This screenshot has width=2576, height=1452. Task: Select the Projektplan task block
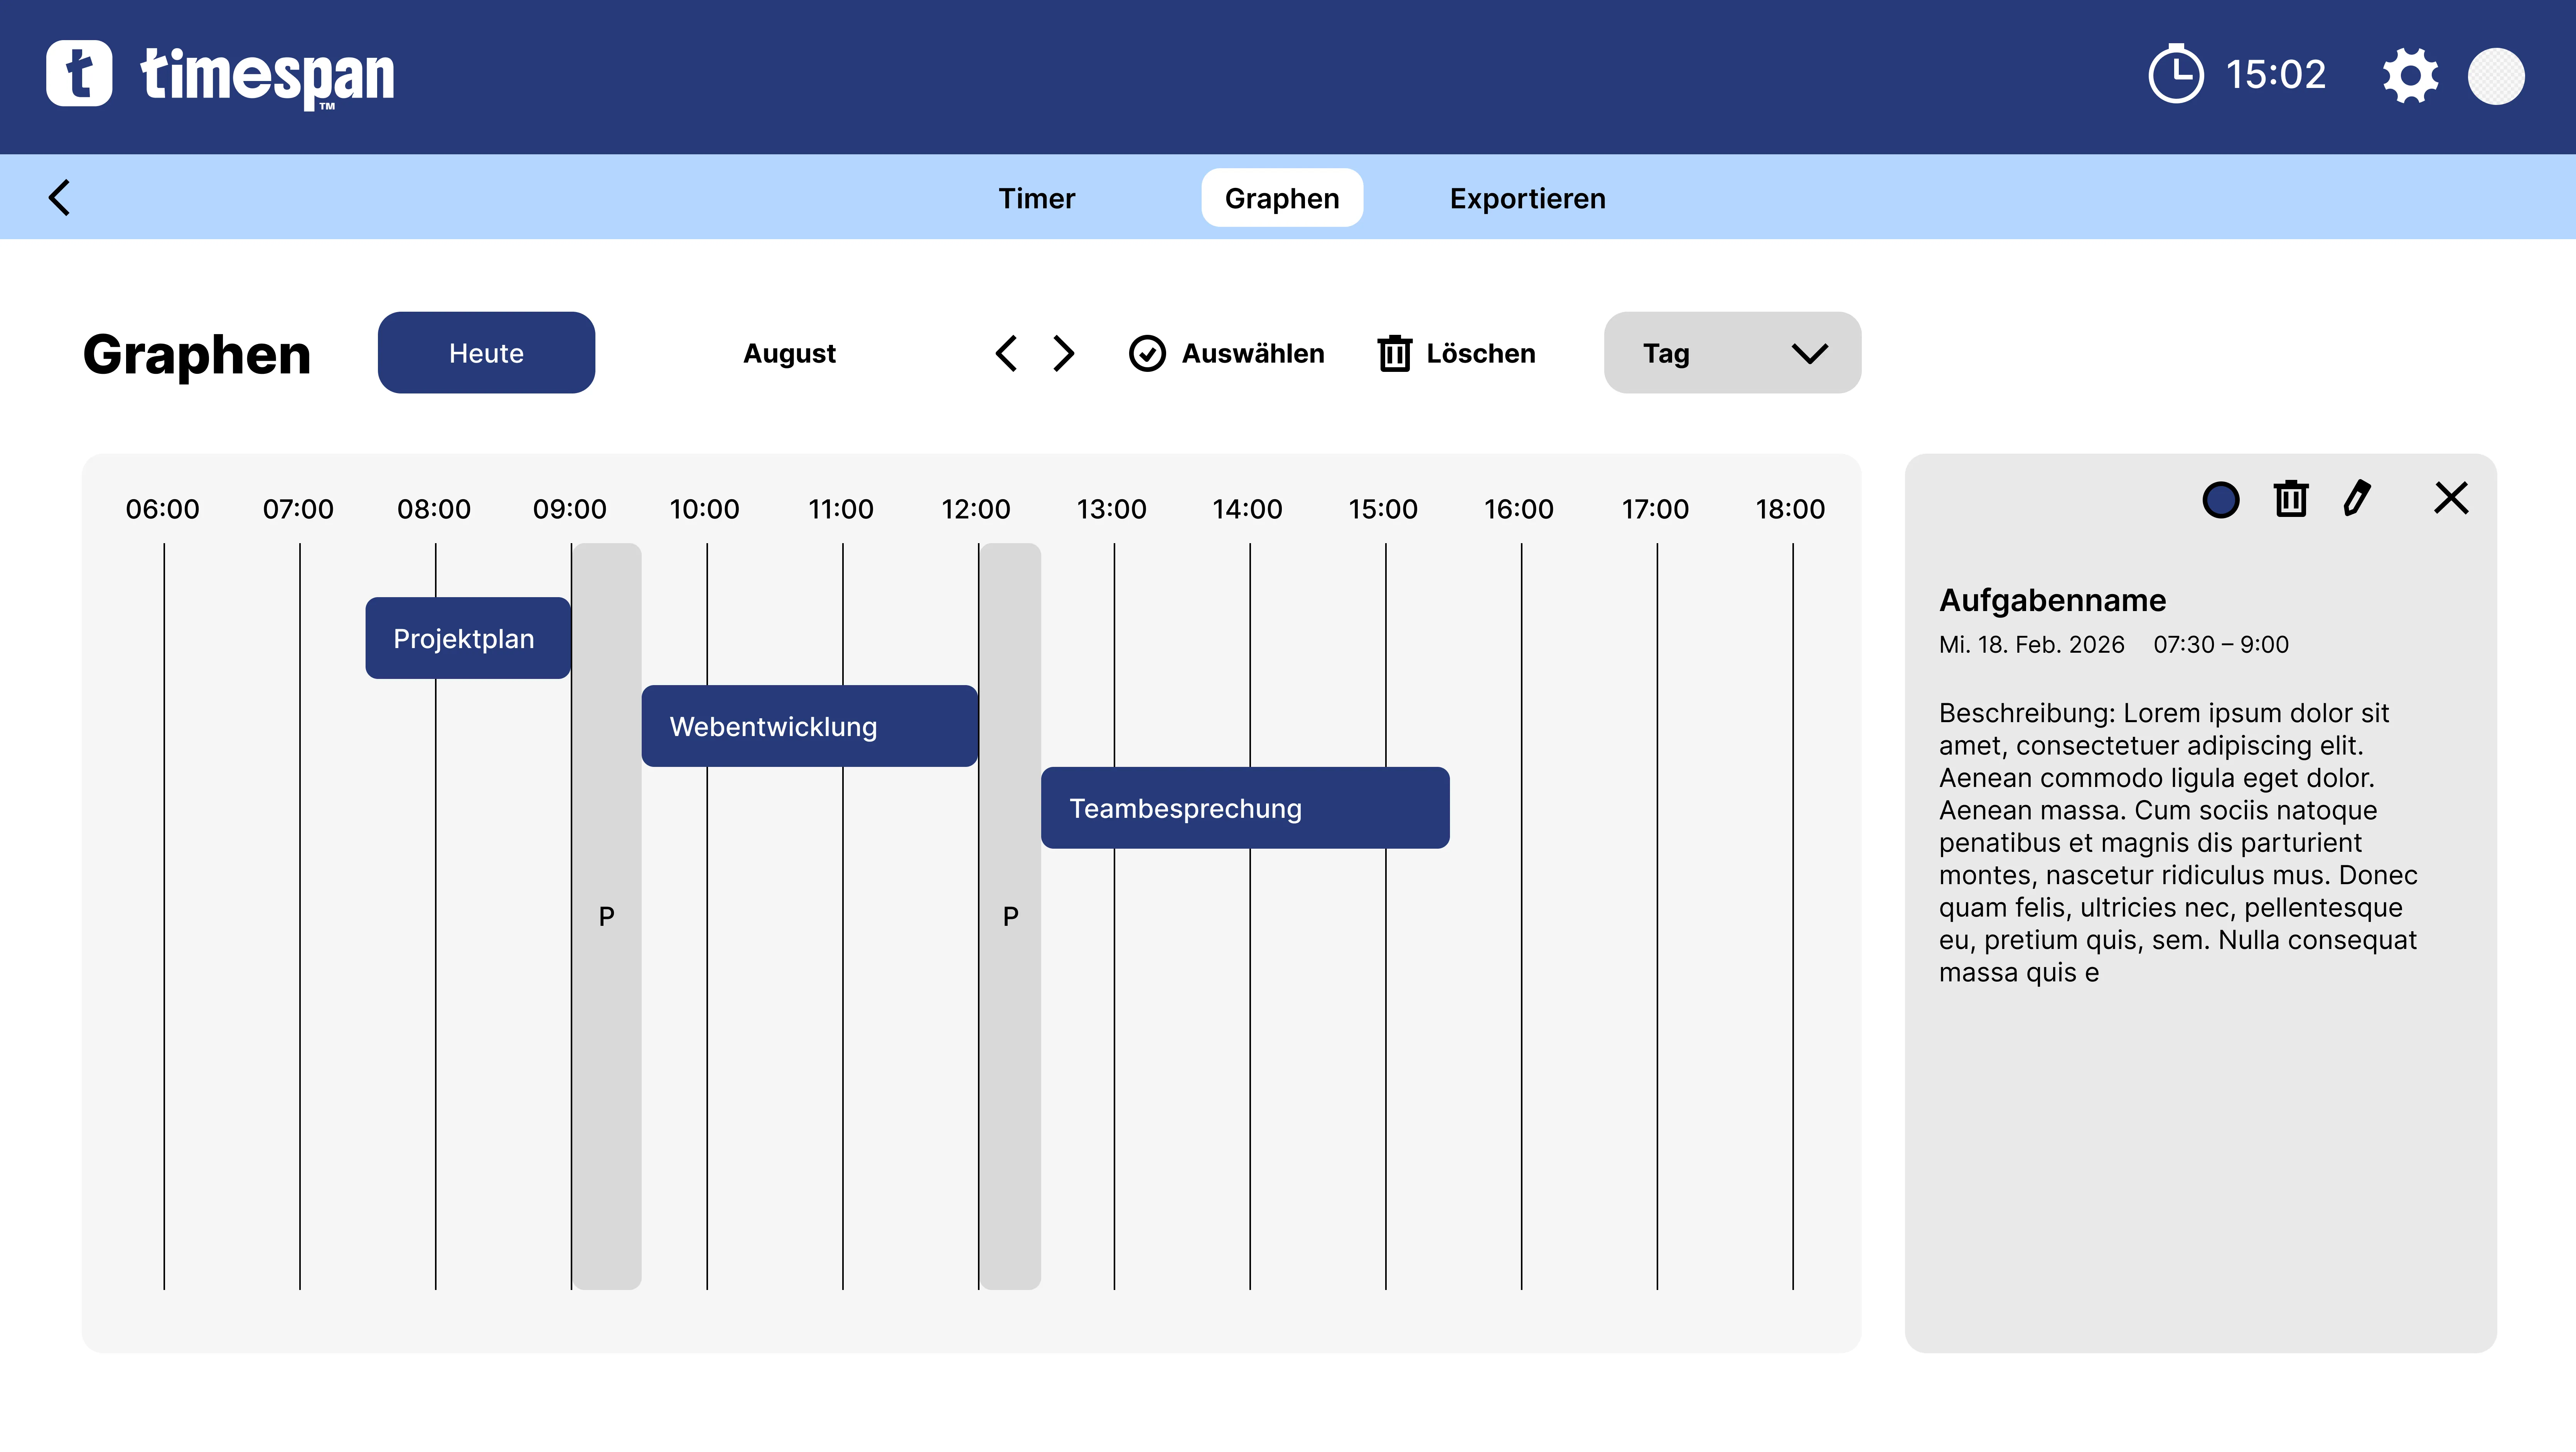[x=468, y=638]
